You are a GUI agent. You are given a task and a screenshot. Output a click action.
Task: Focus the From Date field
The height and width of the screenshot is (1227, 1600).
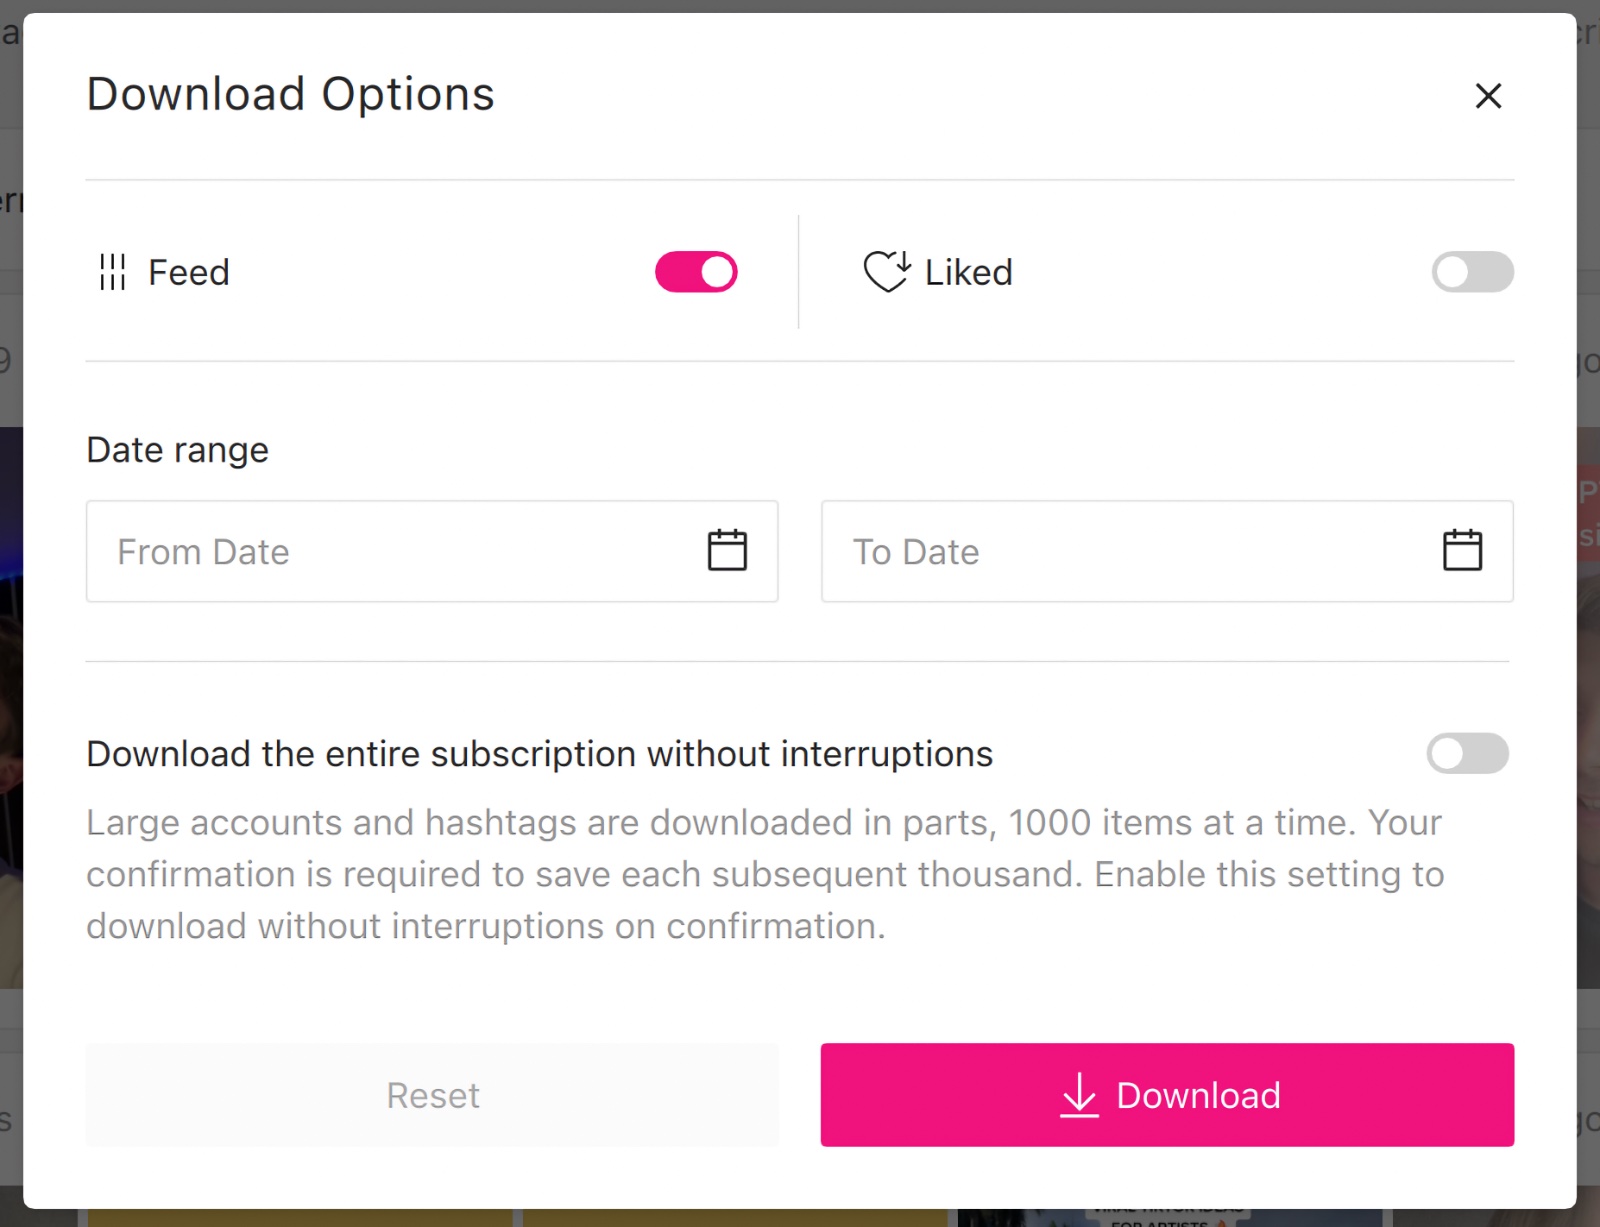432,552
